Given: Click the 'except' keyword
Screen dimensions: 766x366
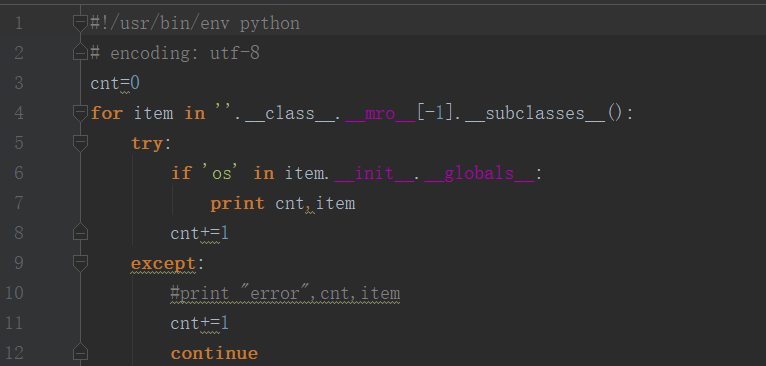Looking at the screenshot, I should (x=163, y=264).
